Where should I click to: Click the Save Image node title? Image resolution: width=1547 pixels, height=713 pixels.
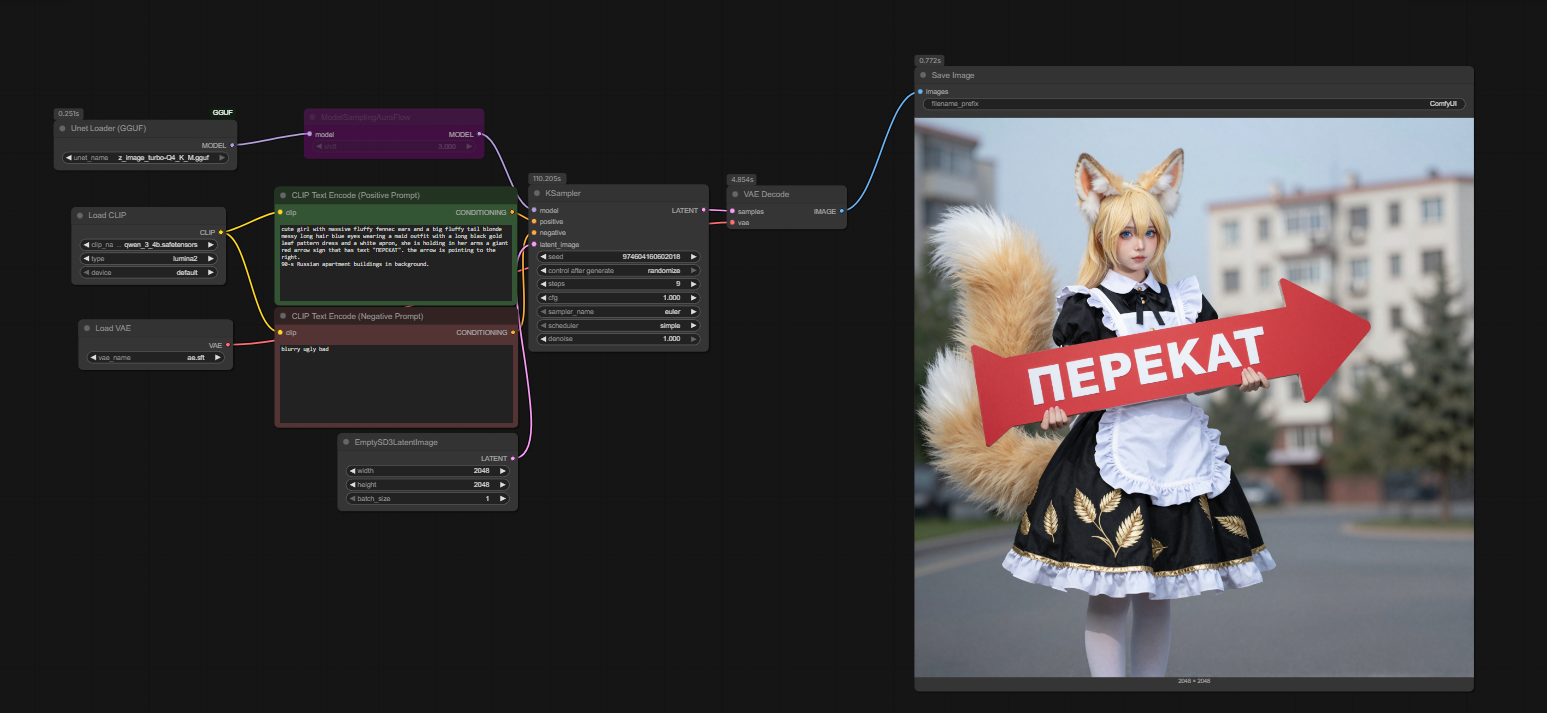point(953,75)
